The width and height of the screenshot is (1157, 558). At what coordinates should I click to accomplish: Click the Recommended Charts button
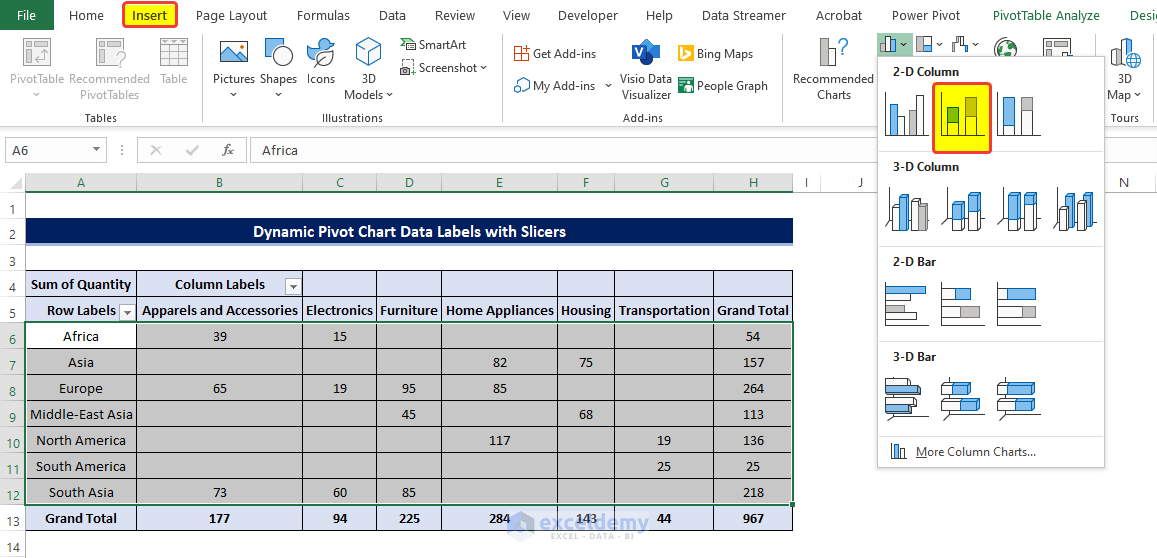coord(833,69)
